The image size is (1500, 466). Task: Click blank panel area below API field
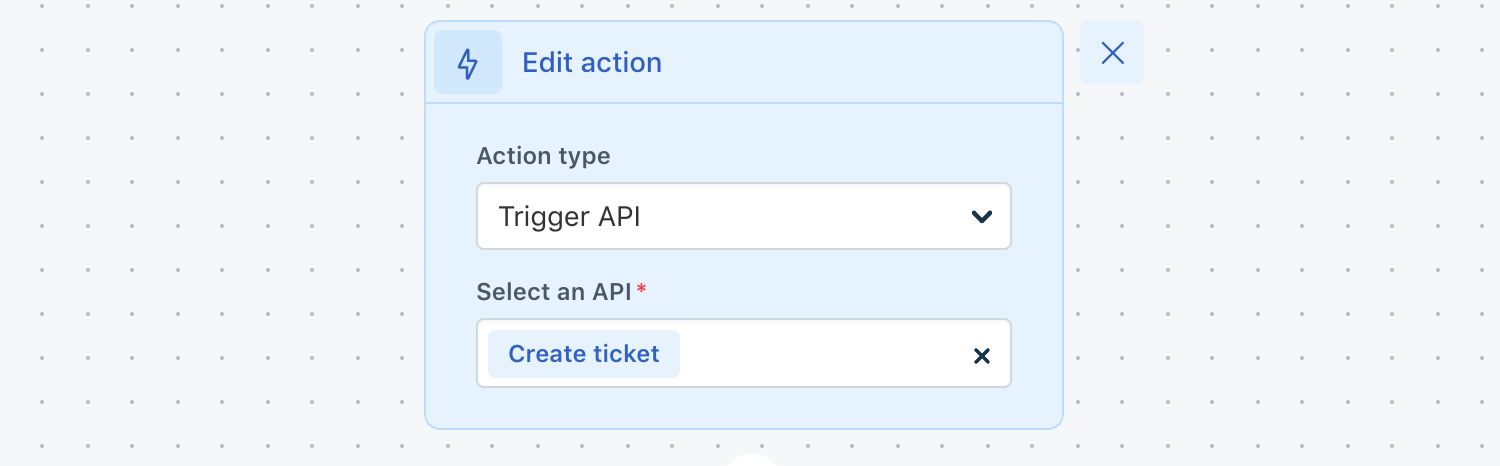(744, 407)
